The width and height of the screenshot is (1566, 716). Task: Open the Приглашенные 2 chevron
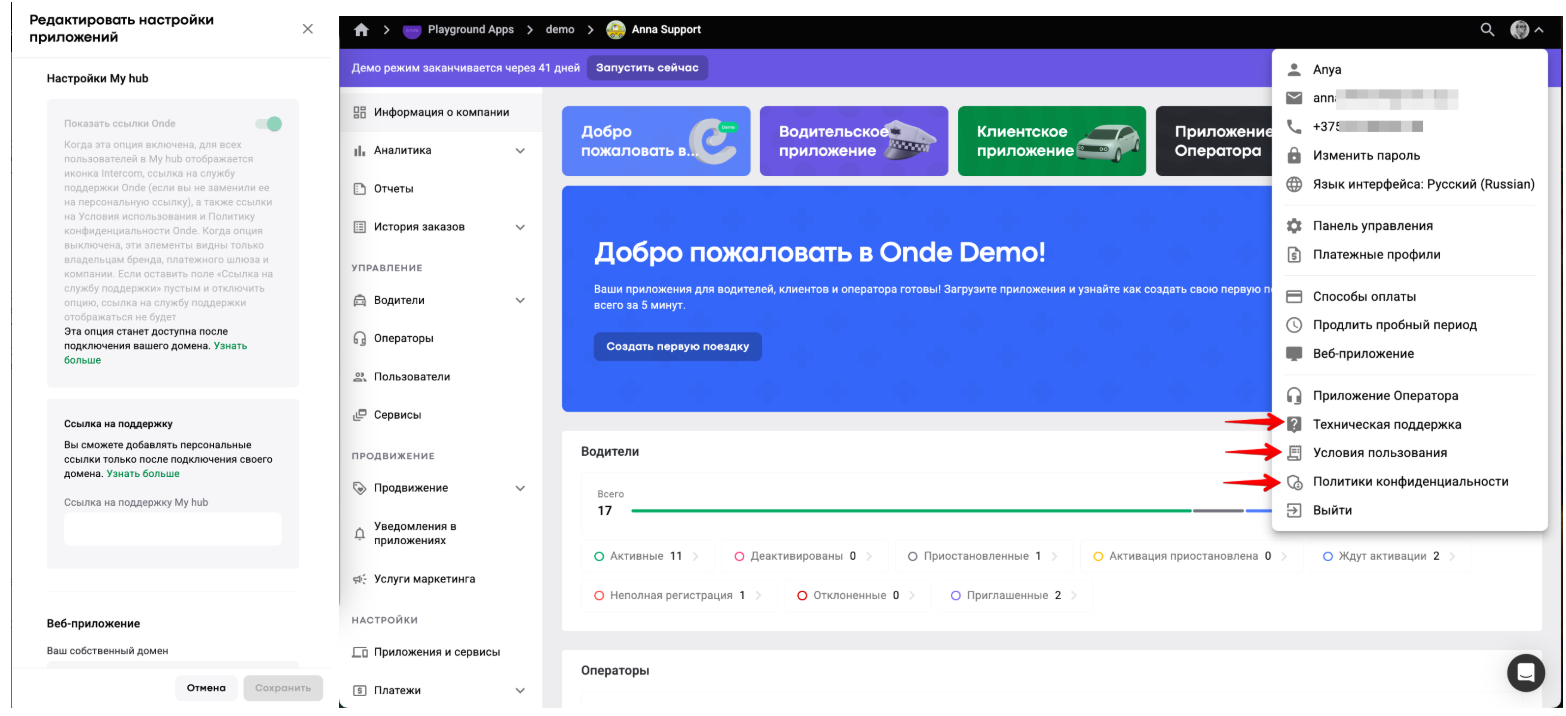(x=1075, y=595)
